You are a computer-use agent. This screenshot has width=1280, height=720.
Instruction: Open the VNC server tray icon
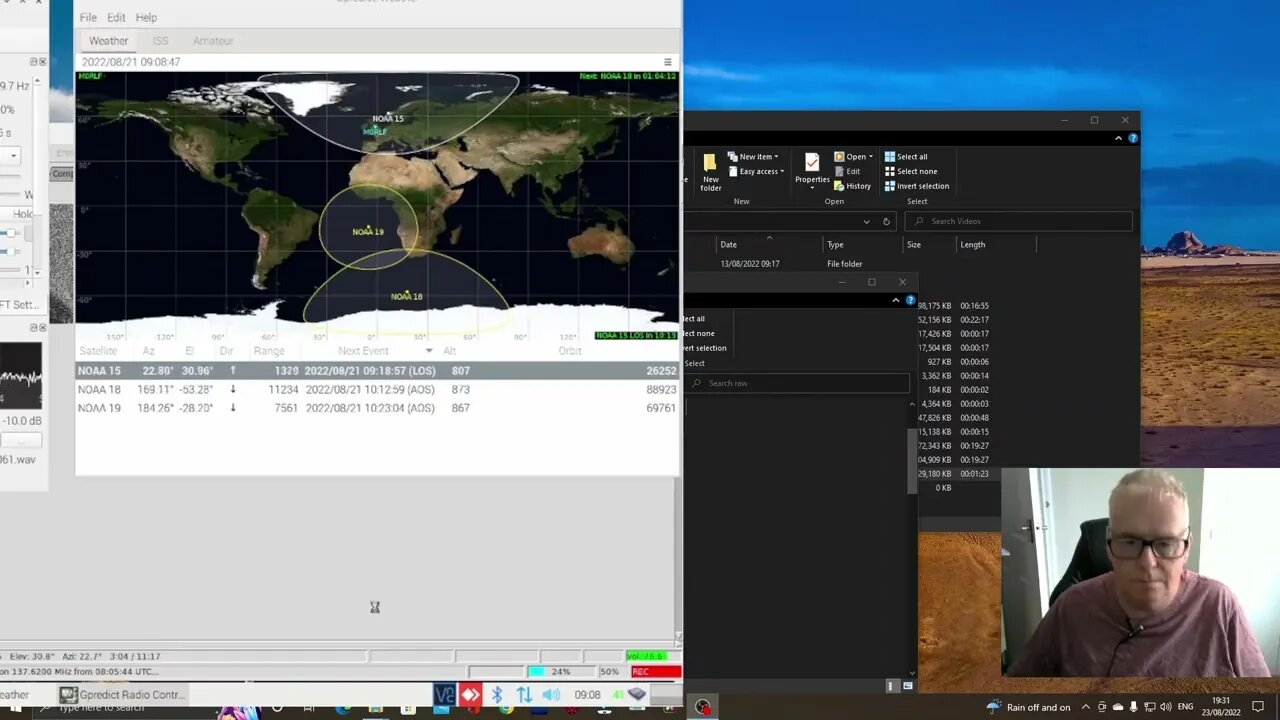[x=445, y=695]
